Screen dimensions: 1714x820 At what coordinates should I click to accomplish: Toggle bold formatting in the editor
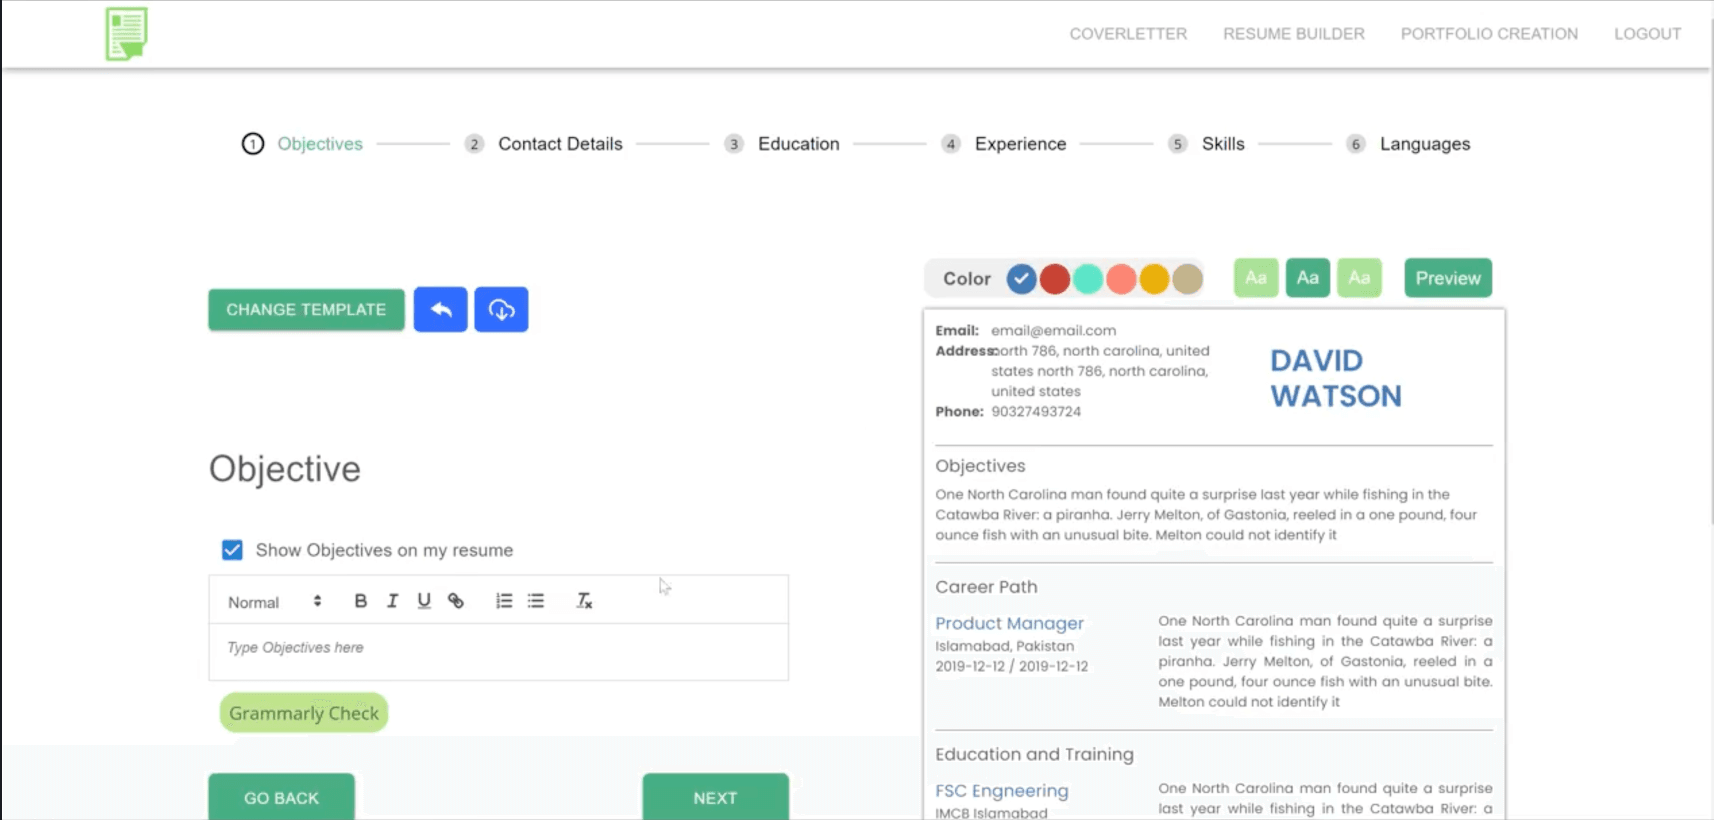[361, 601]
